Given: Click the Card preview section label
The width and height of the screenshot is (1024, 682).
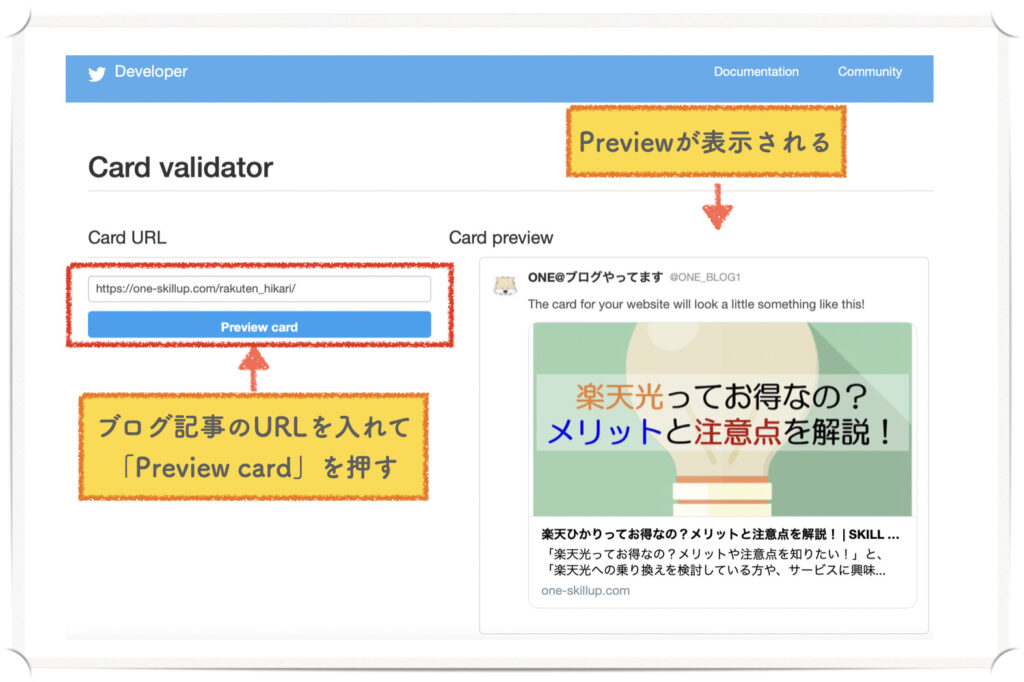Looking at the screenshot, I should pyautogui.click(x=500, y=238).
